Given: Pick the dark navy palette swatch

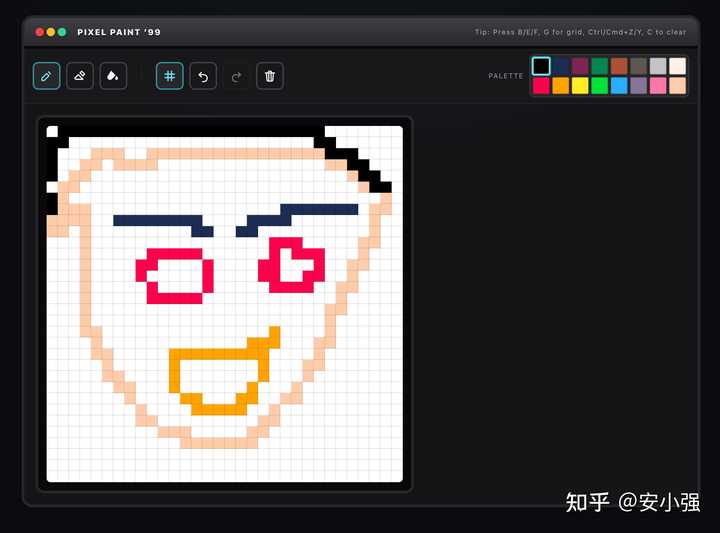Looking at the screenshot, I should 561,66.
